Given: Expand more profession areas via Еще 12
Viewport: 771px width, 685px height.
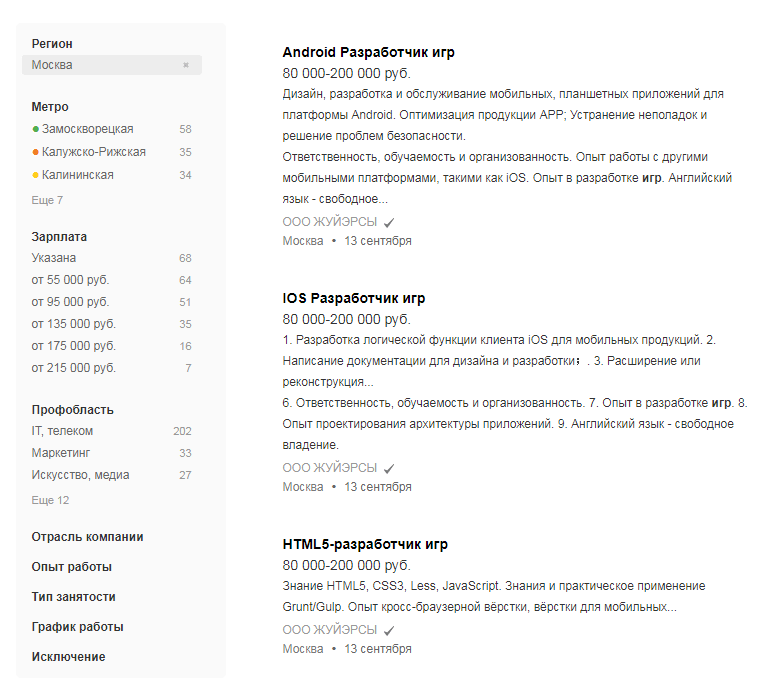Looking at the screenshot, I should [50, 500].
